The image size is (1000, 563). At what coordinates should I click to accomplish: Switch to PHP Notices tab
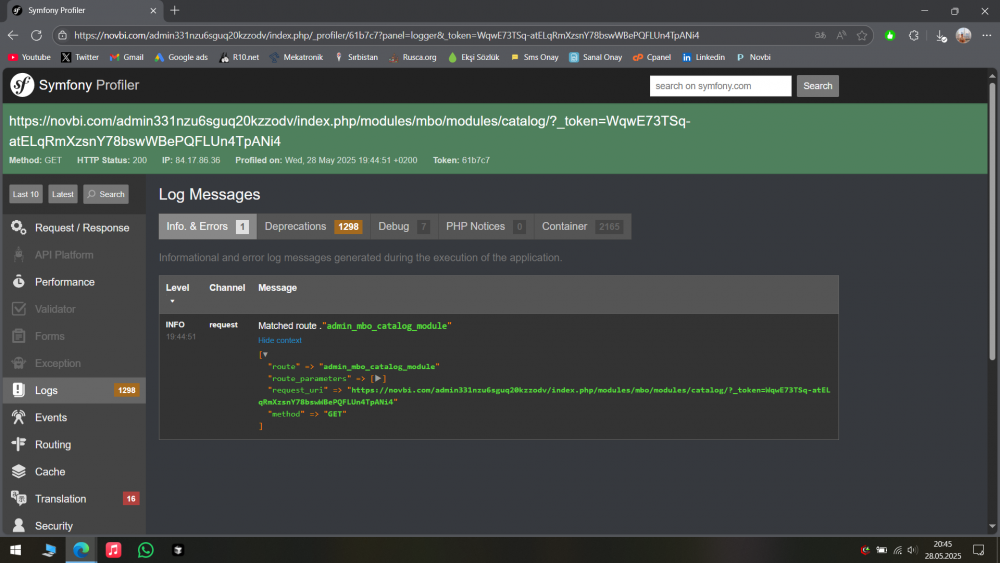pyautogui.click(x=485, y=226)
